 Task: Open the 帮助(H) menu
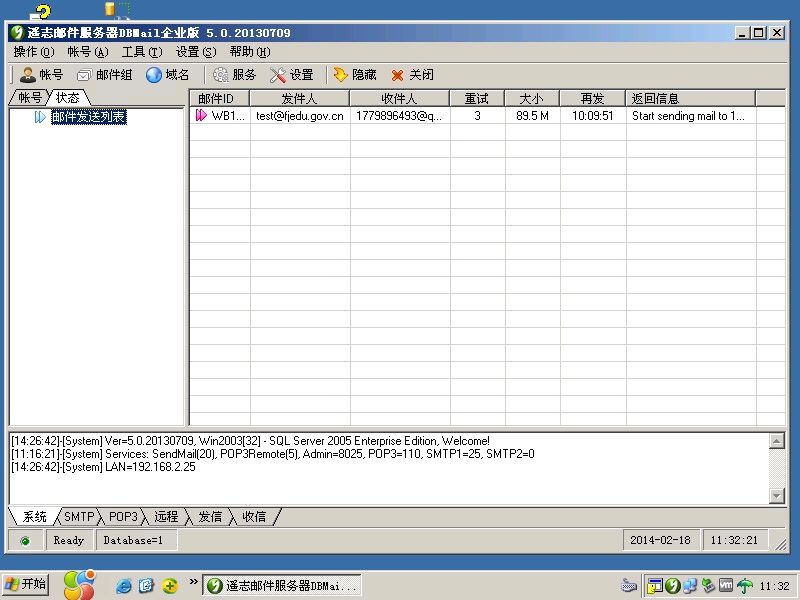(x=250, y=52)
